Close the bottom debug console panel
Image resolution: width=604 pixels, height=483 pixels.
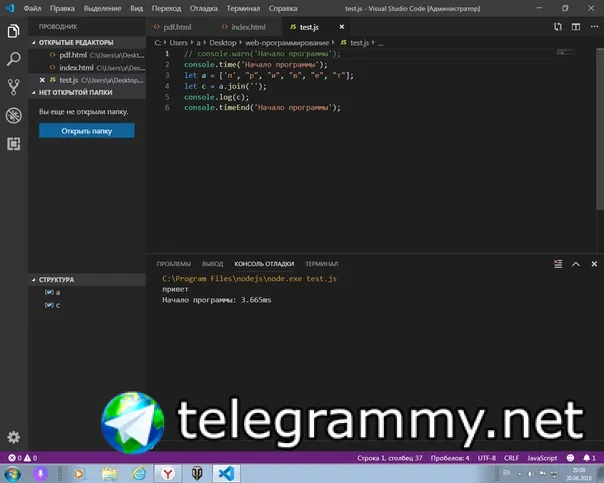[594, 264]
